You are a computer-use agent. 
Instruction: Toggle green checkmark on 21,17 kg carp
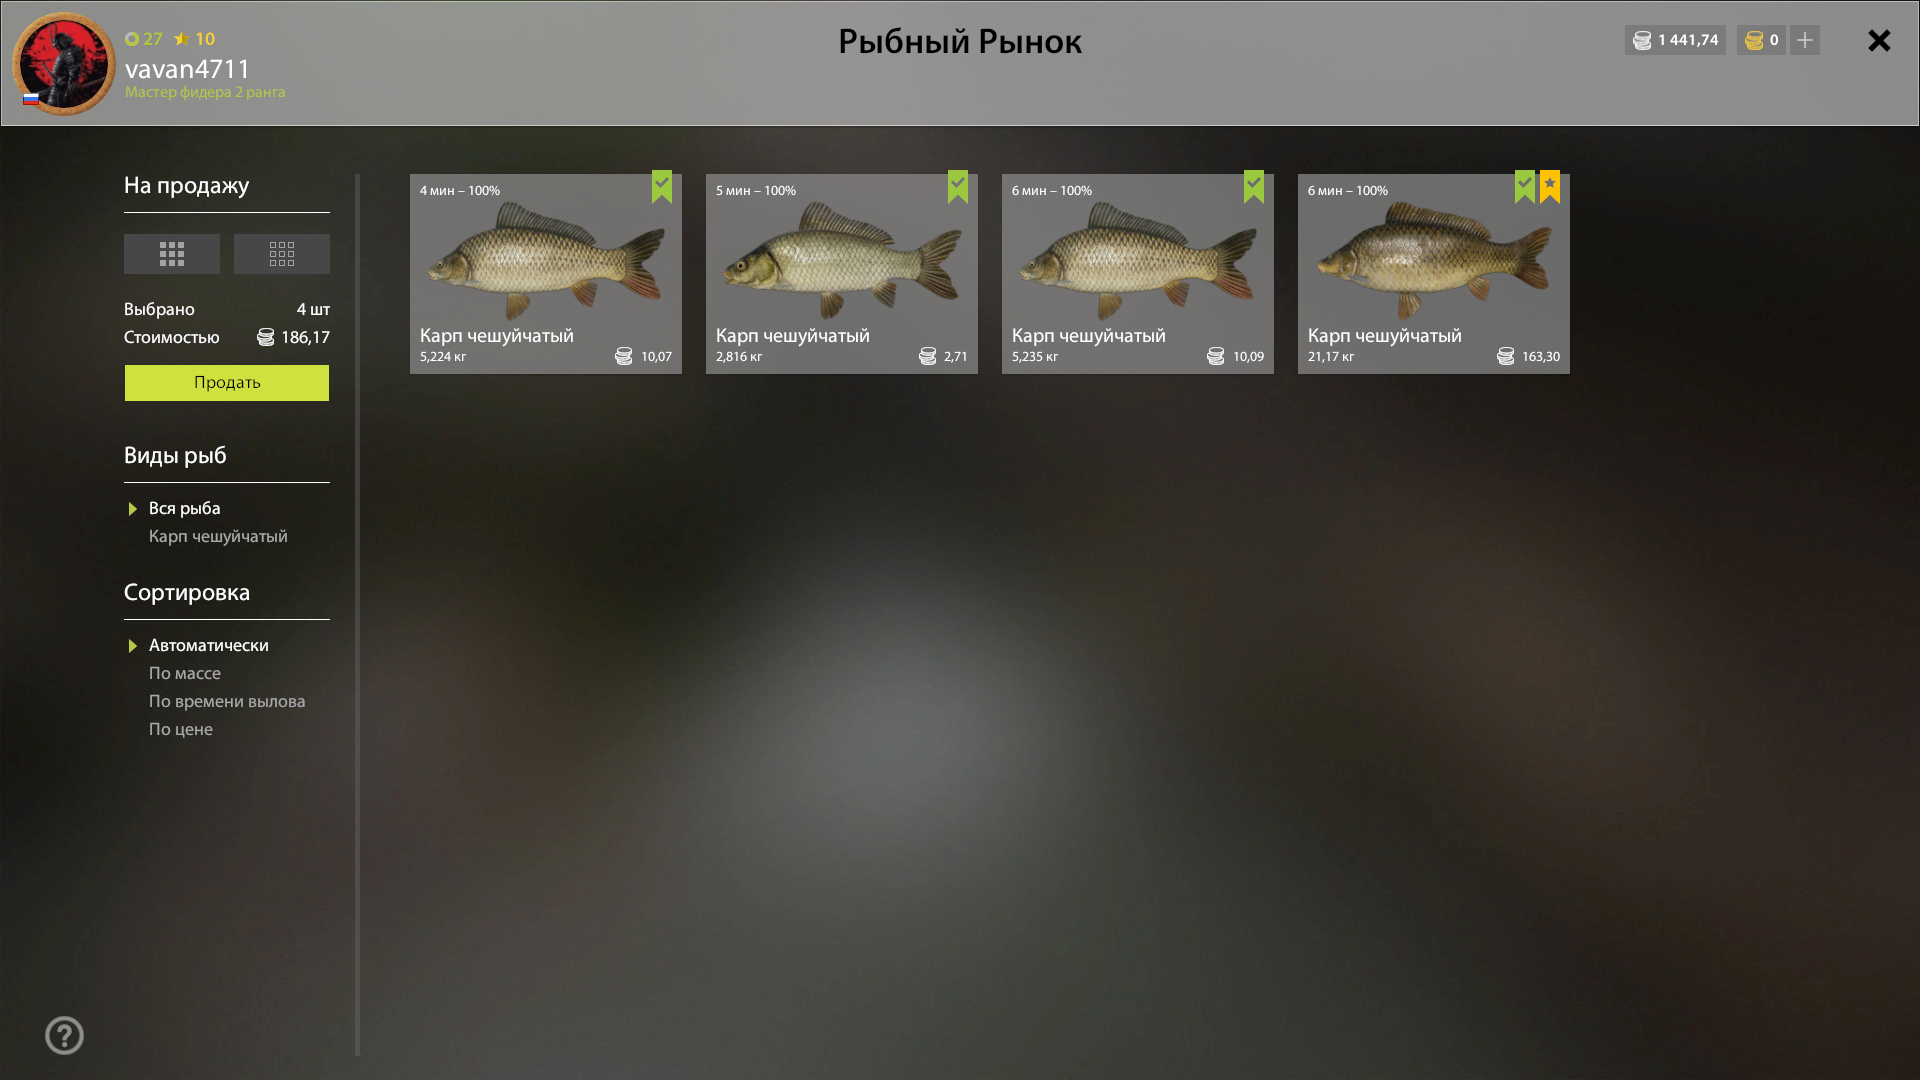[1525, 186]
